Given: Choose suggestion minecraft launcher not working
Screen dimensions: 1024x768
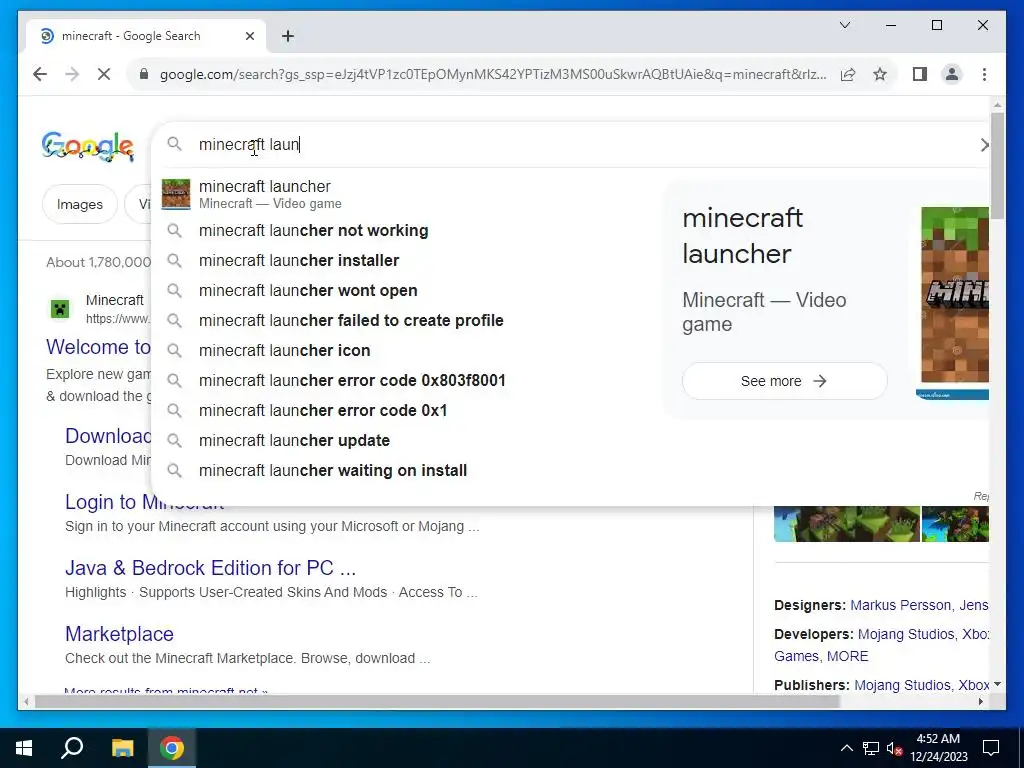Looking at the screenshot, I should pos(407,231).
